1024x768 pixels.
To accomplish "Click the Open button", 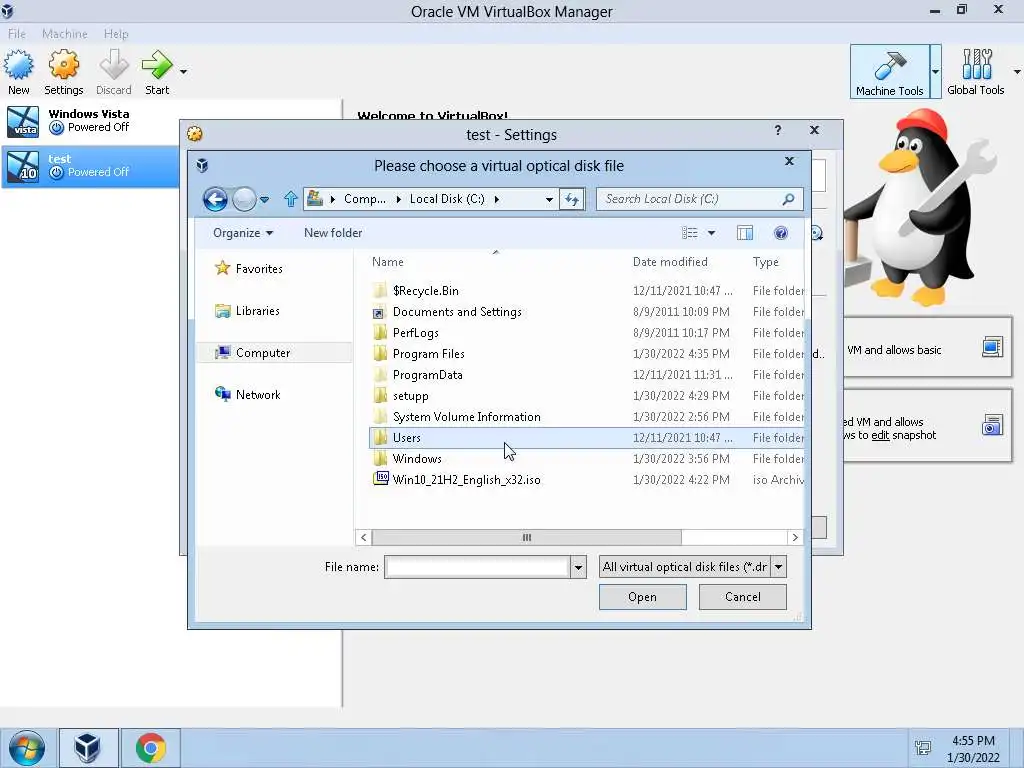I will click(643, 597).
